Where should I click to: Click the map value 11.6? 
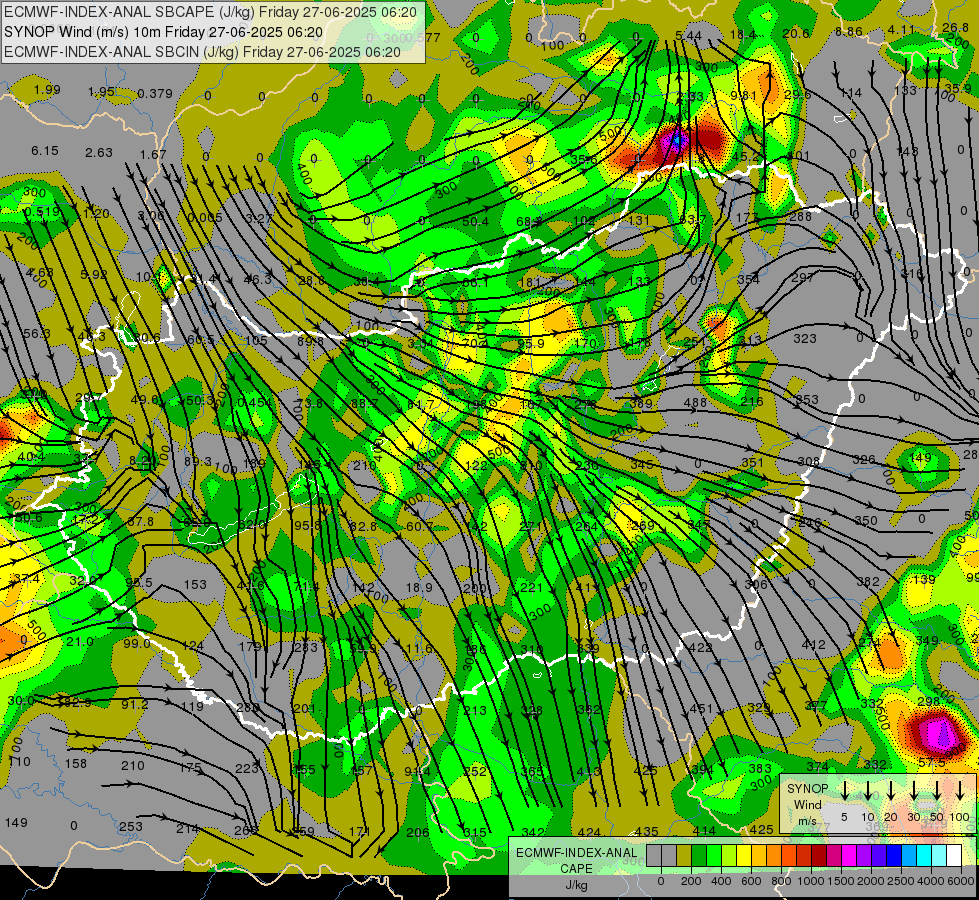[x=418, y=649]
